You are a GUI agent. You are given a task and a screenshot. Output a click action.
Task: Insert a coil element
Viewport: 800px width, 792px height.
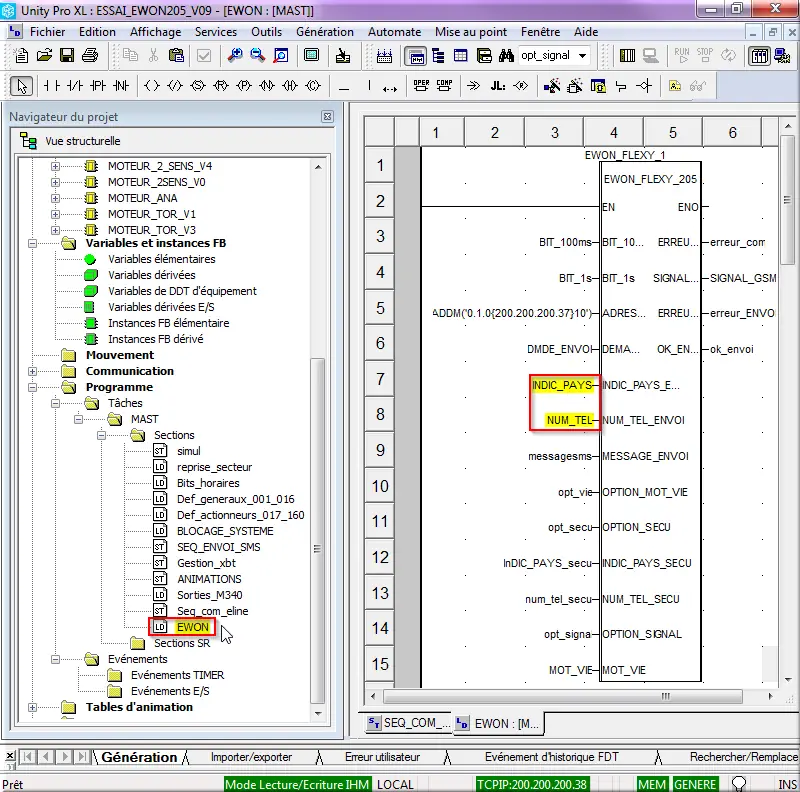tap(152, 86)
